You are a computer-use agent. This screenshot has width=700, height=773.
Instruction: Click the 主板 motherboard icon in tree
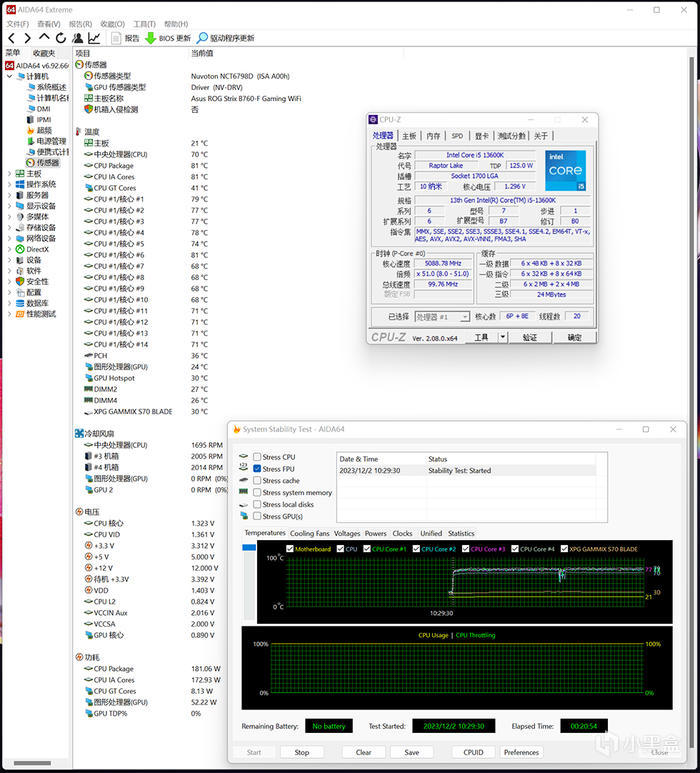point(20,174)
